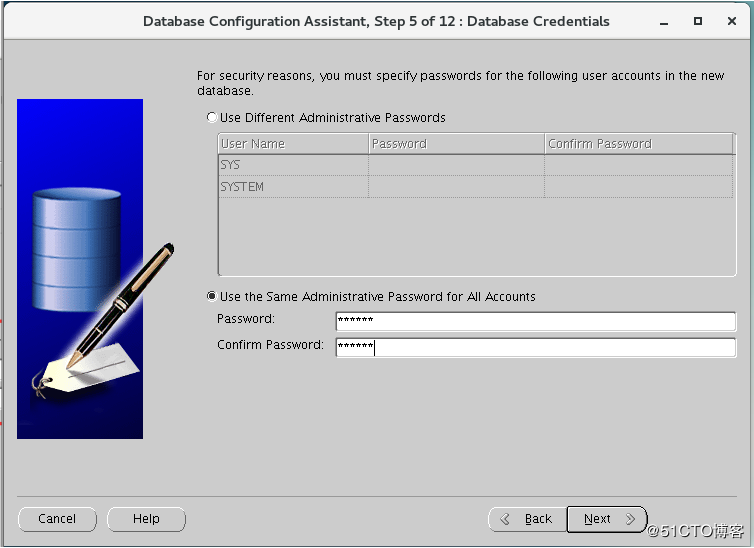Click the SYS row password cell
Screen dimensions: 754x548
coord(456,165)
